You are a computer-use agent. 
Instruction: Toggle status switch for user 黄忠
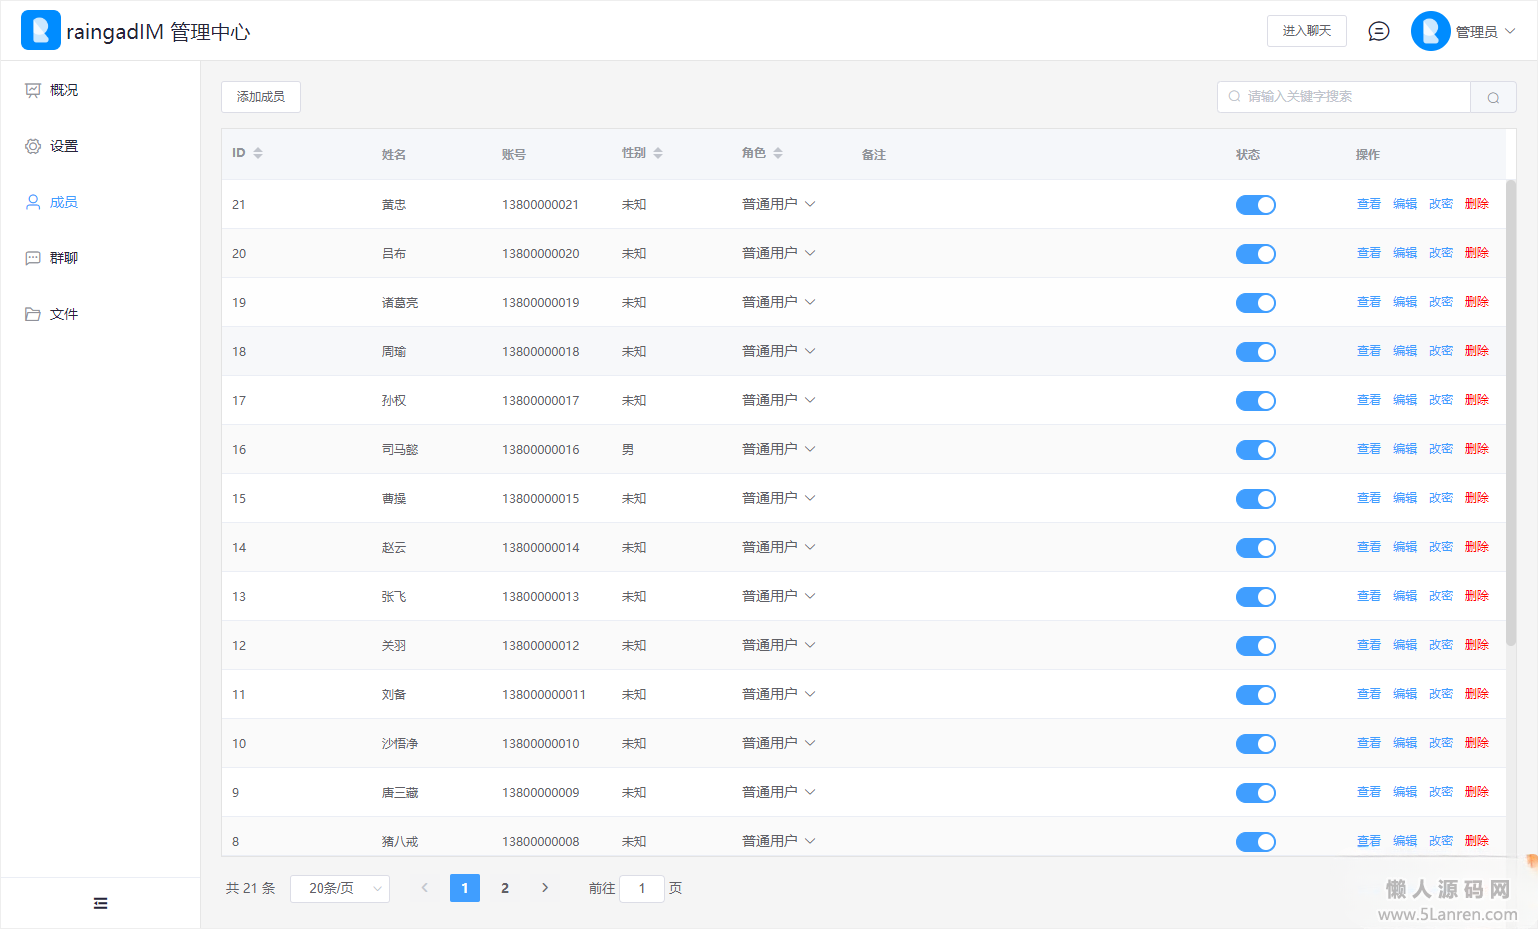pyautogui.click(x=1255, y=205)
